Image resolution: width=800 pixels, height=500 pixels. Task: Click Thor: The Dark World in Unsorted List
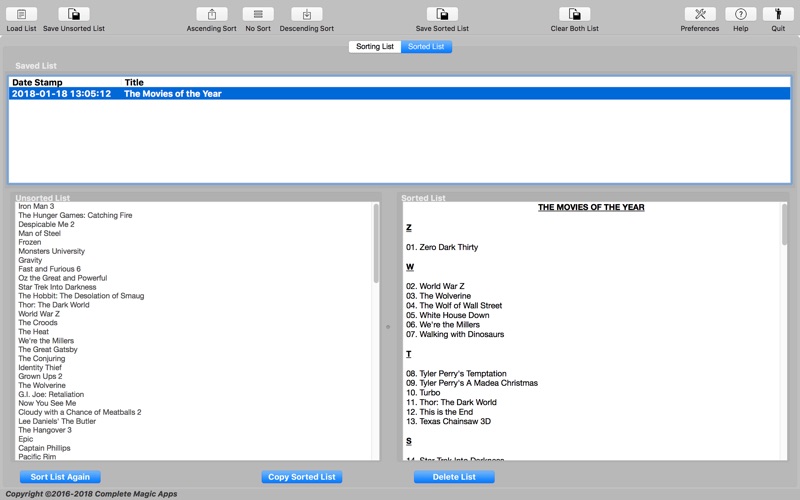point(54,305)
